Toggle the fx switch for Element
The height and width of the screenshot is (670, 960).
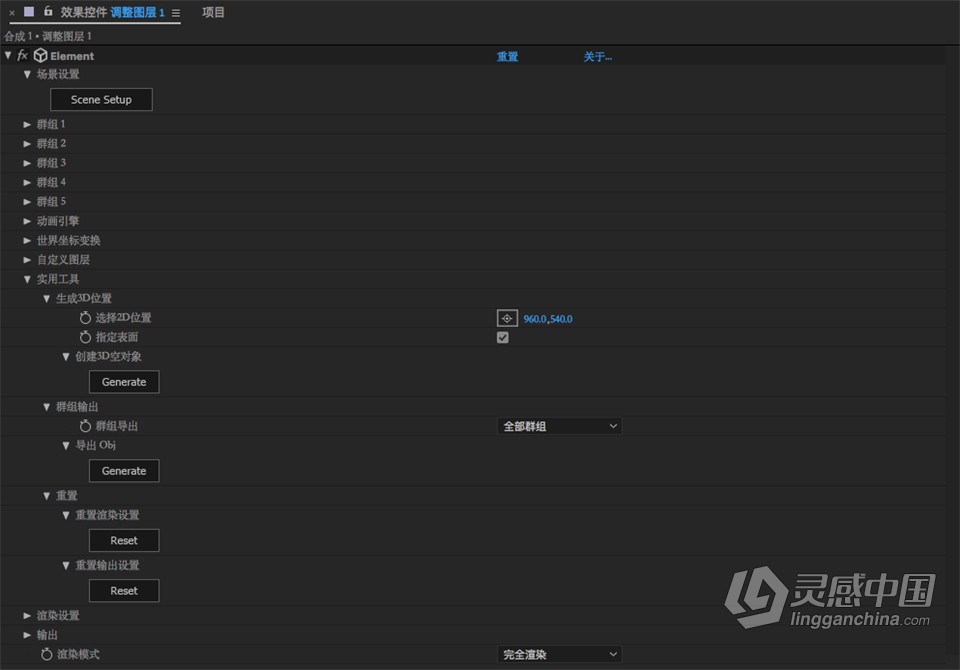pyautogui.click(x=23, y=56)
